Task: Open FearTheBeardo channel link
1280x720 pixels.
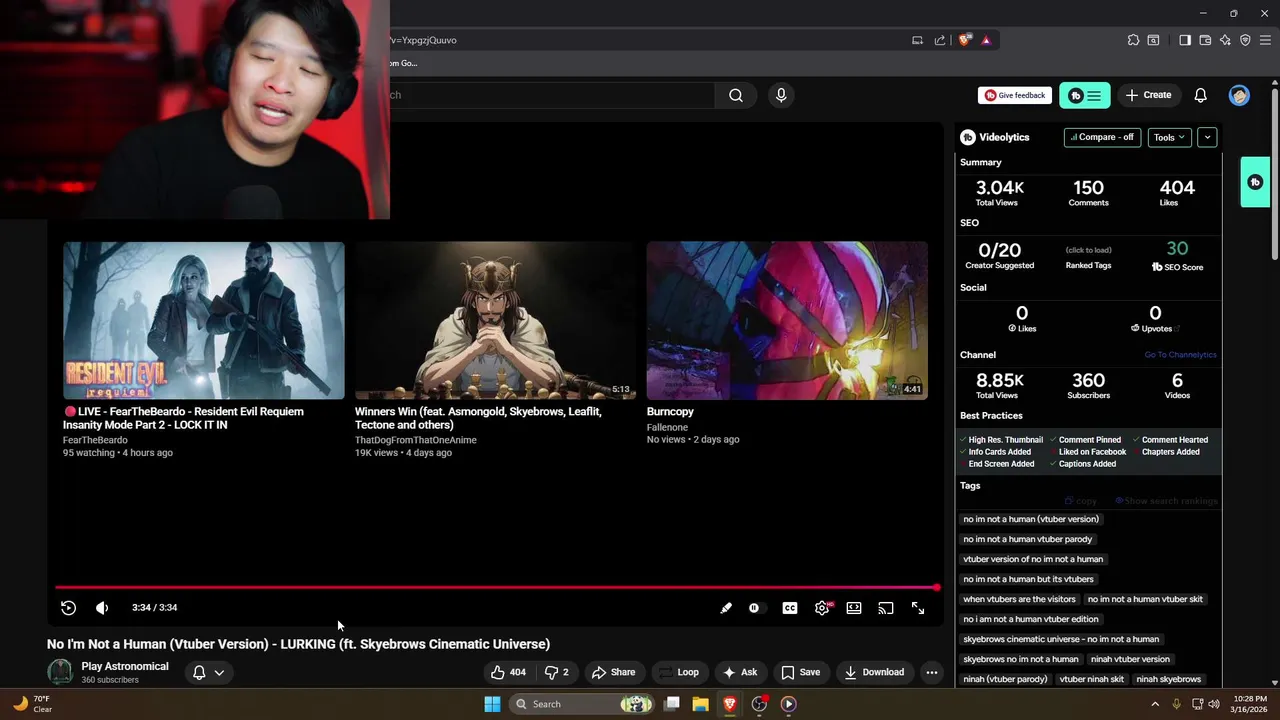Action: coord(95,440)
